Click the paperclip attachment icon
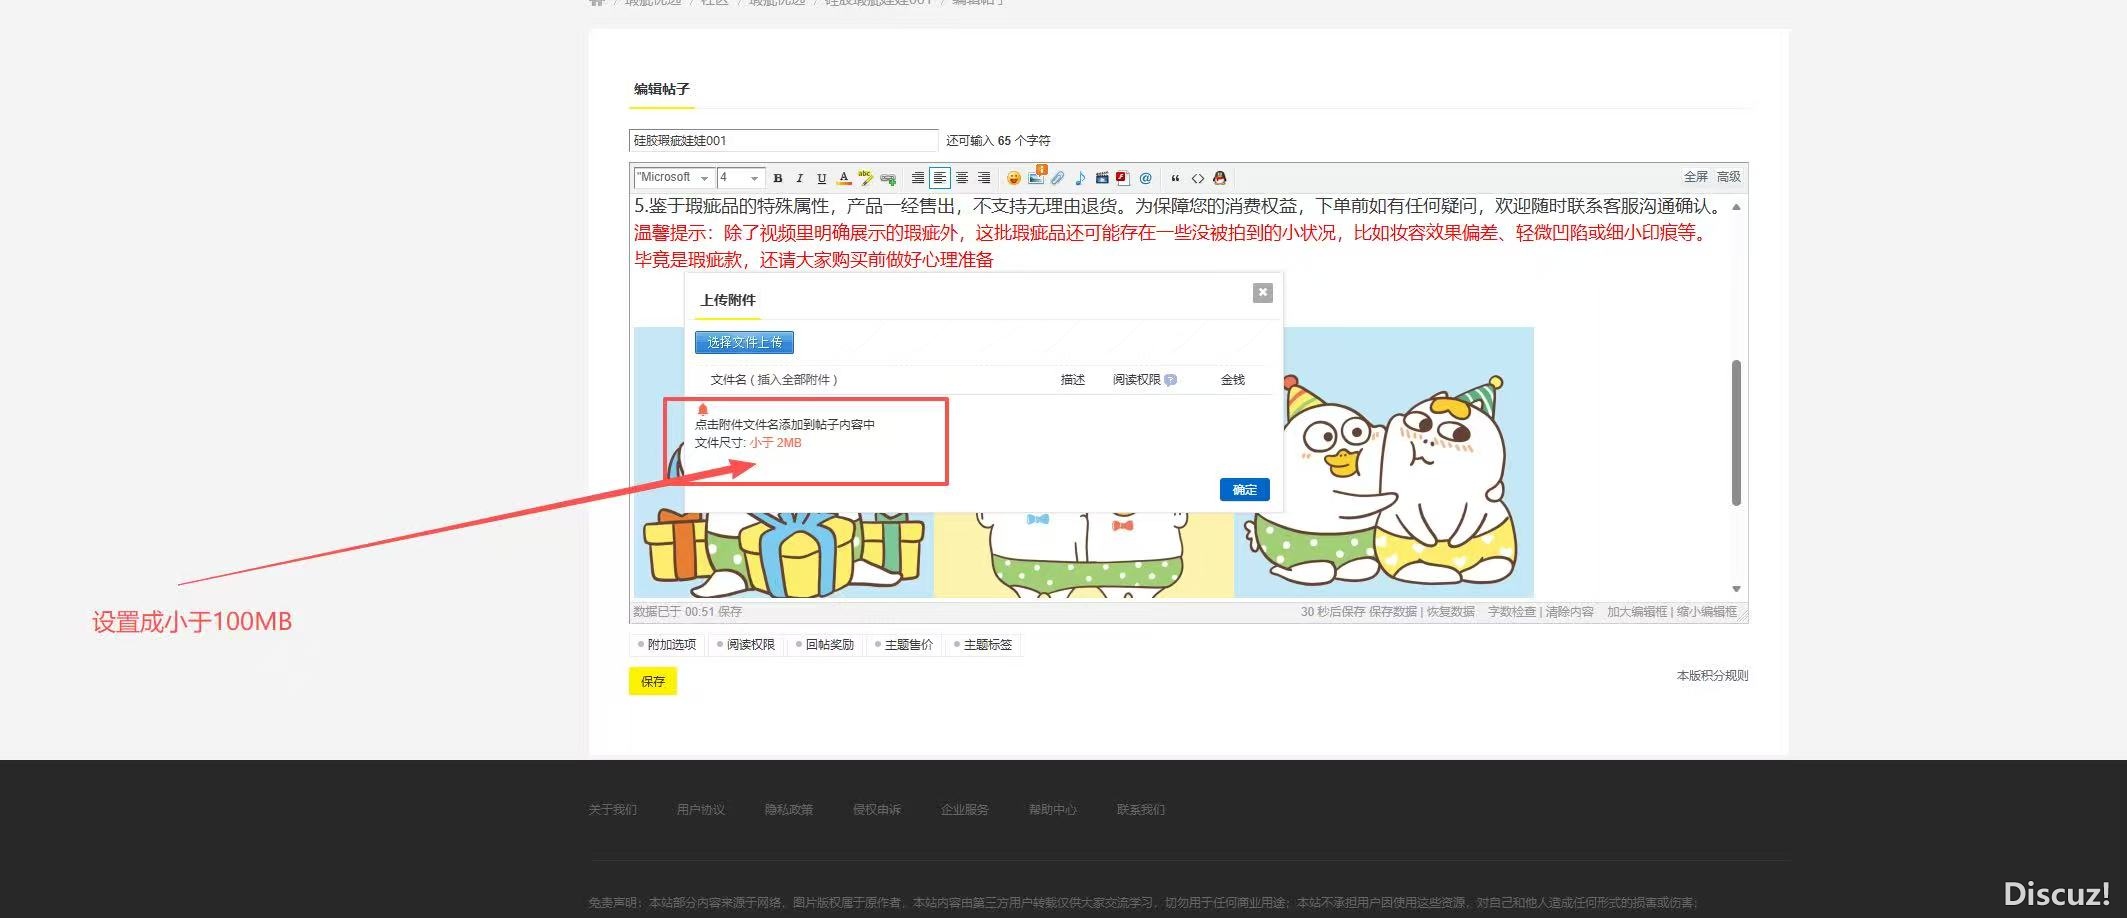This screenshot has height=918, width=2127. (1057, 178)
